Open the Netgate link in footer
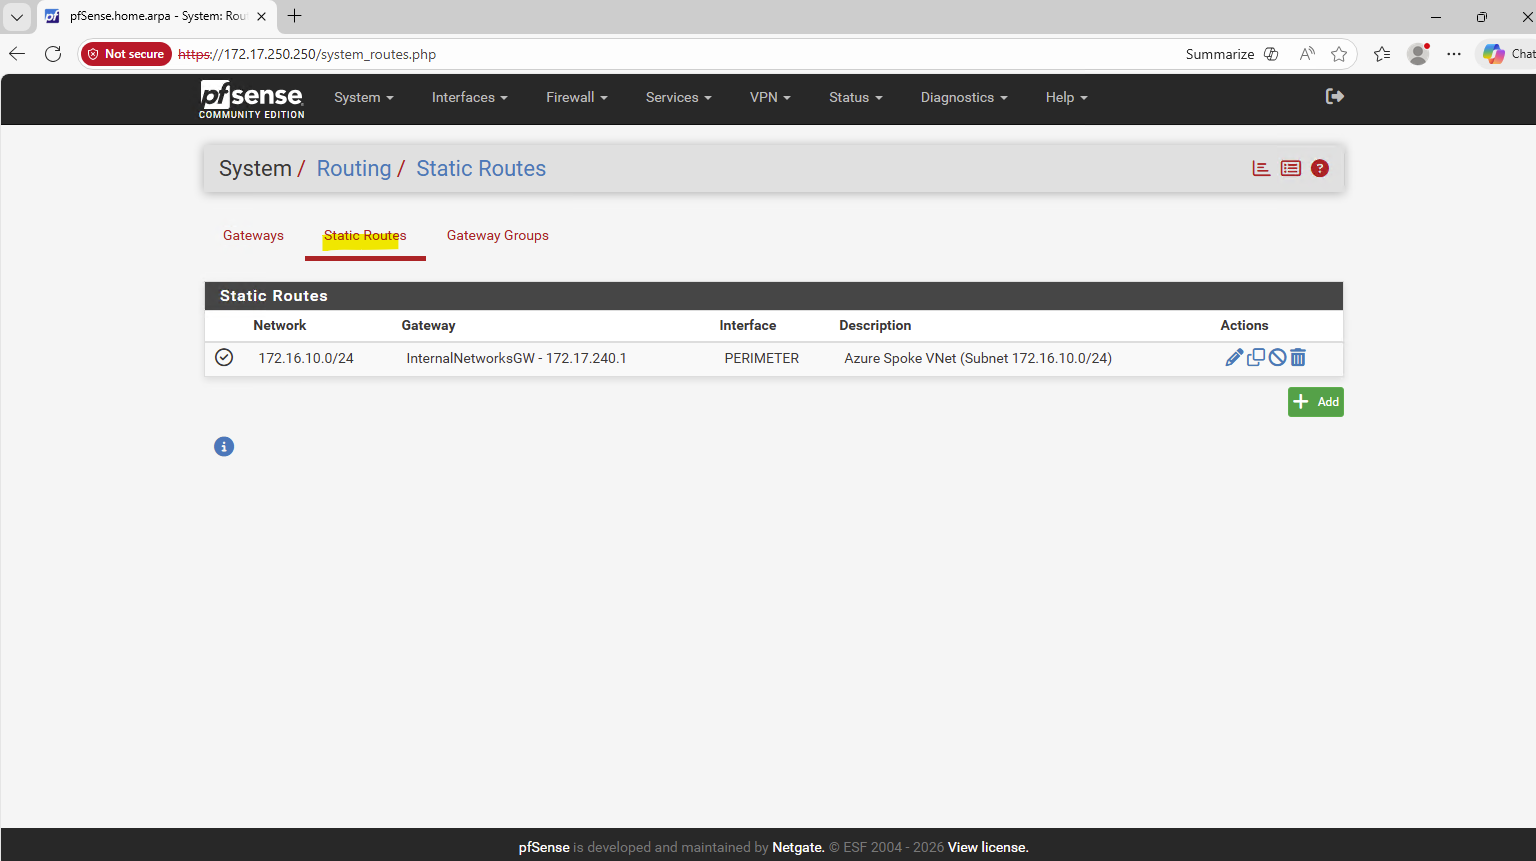The width and height of the screenshot is (1536, 861). [798, 847]
